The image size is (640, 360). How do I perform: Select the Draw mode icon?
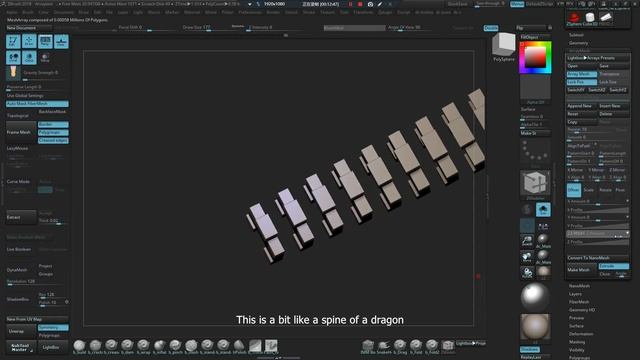coord(29,42)
